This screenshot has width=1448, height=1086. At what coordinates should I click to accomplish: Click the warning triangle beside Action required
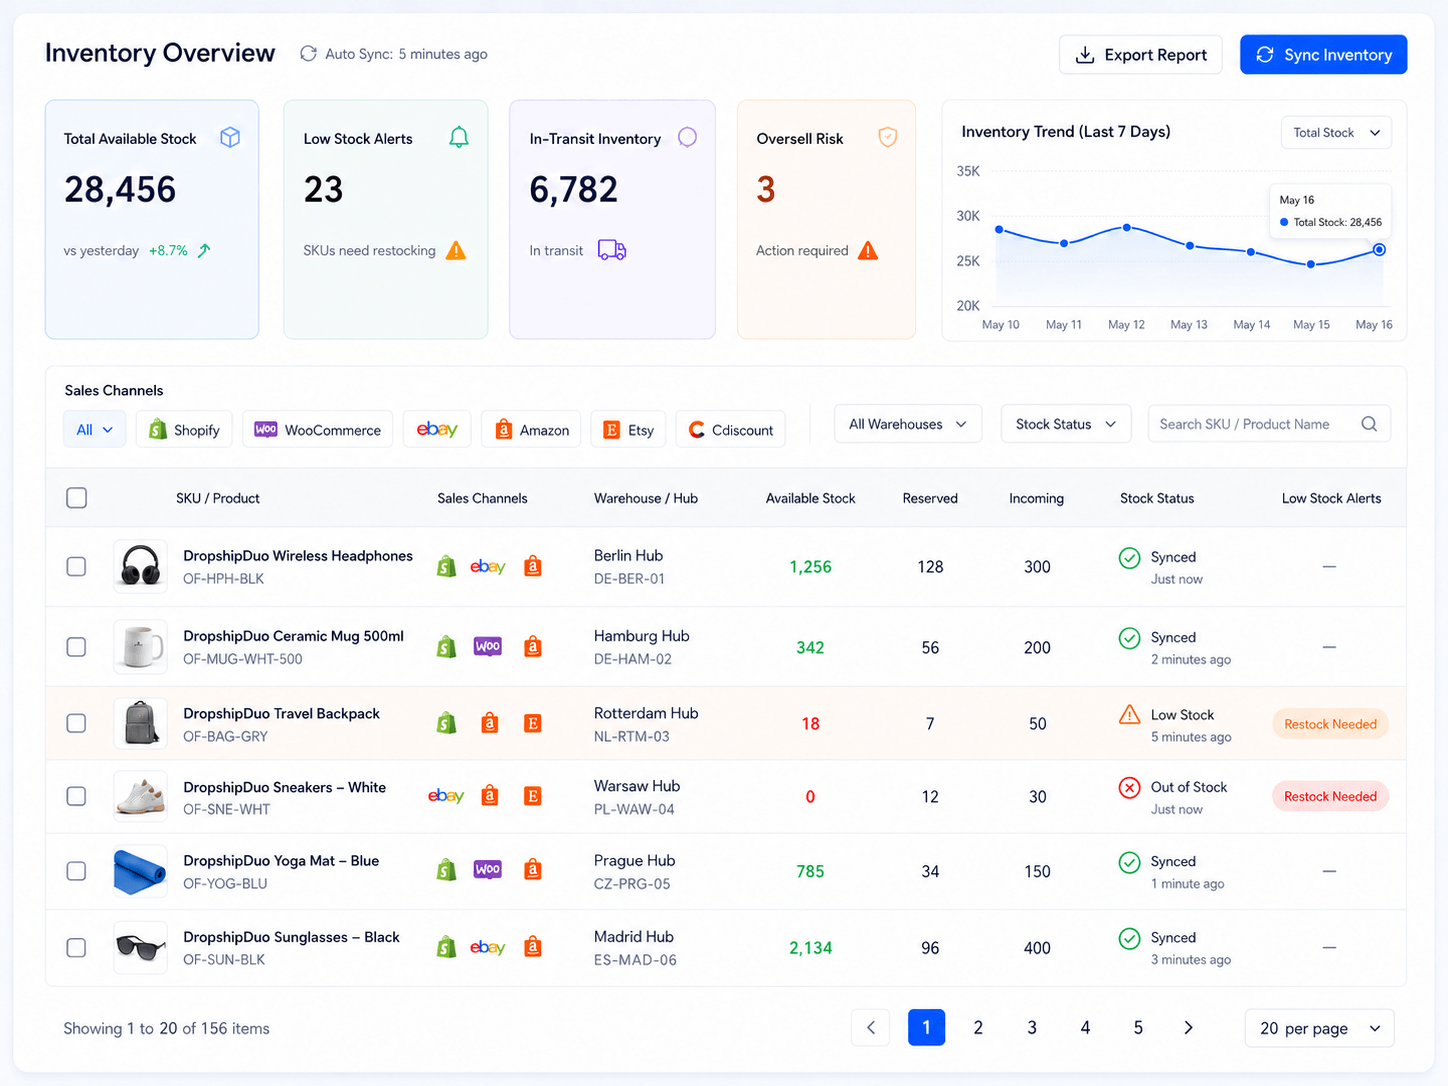pos(868,250)
